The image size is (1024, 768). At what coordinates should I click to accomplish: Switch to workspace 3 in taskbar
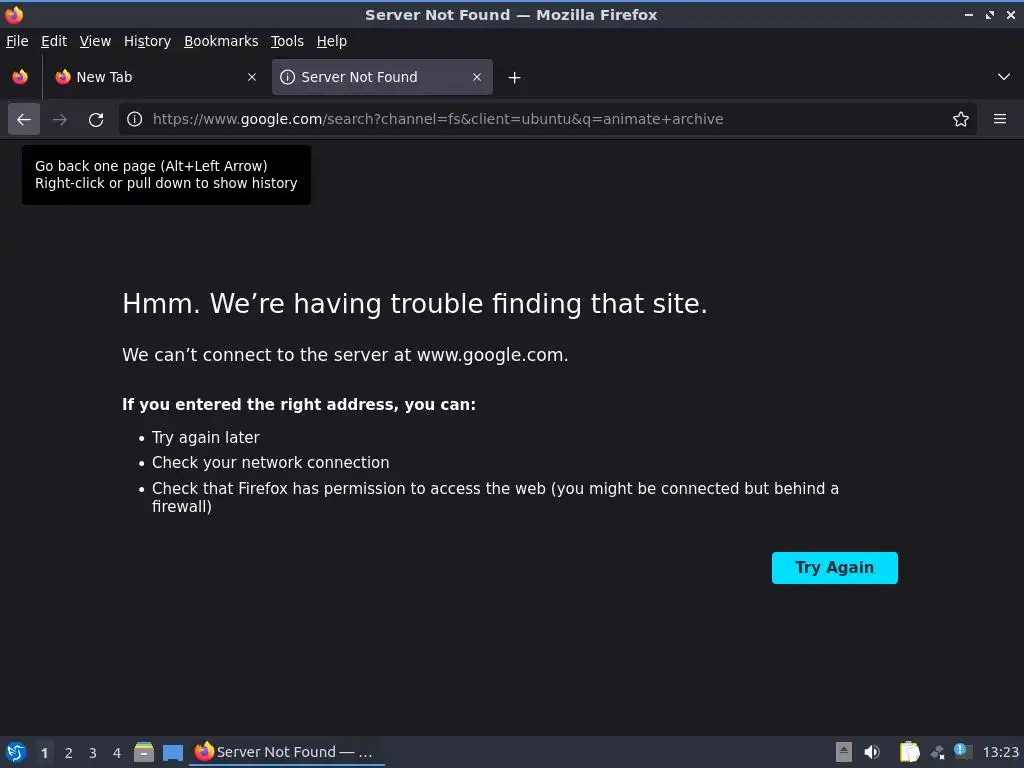93,753
